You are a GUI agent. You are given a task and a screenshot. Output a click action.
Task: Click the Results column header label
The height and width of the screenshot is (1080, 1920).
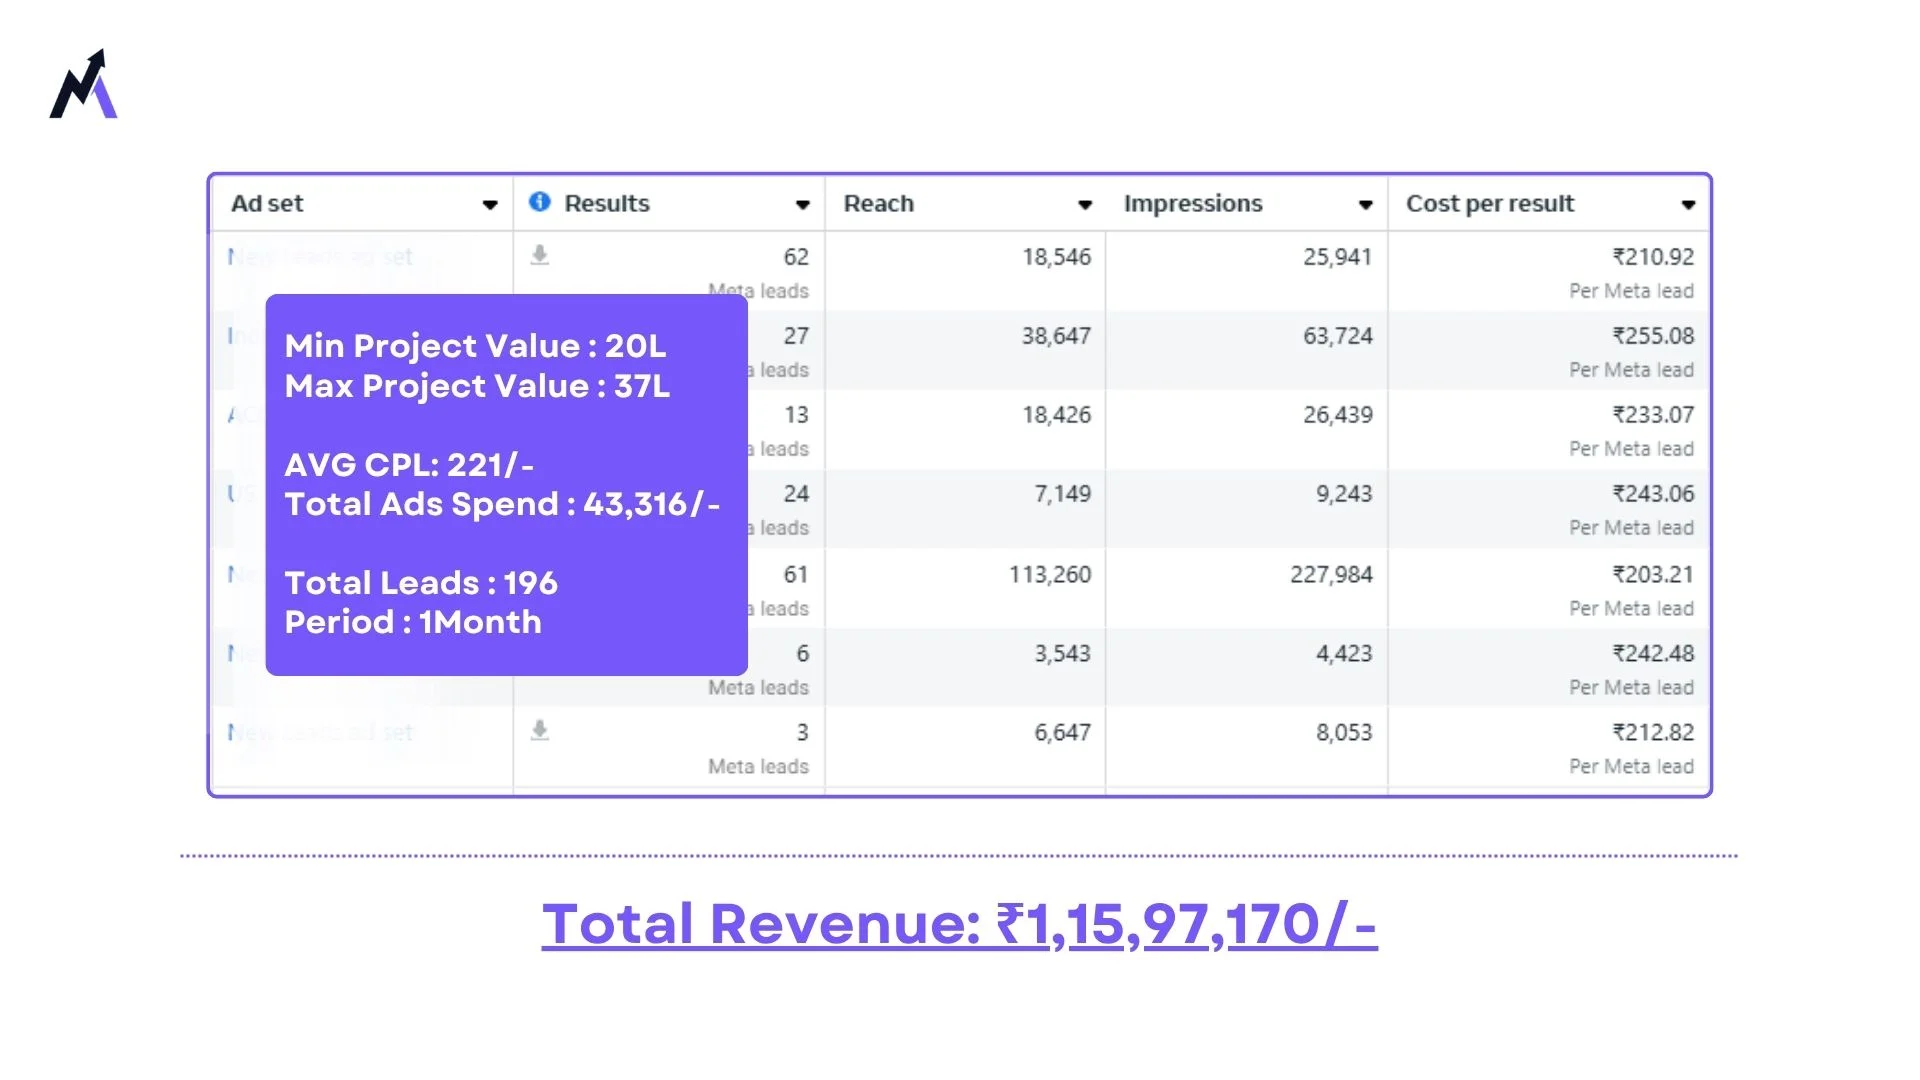(x=607, y=204)
